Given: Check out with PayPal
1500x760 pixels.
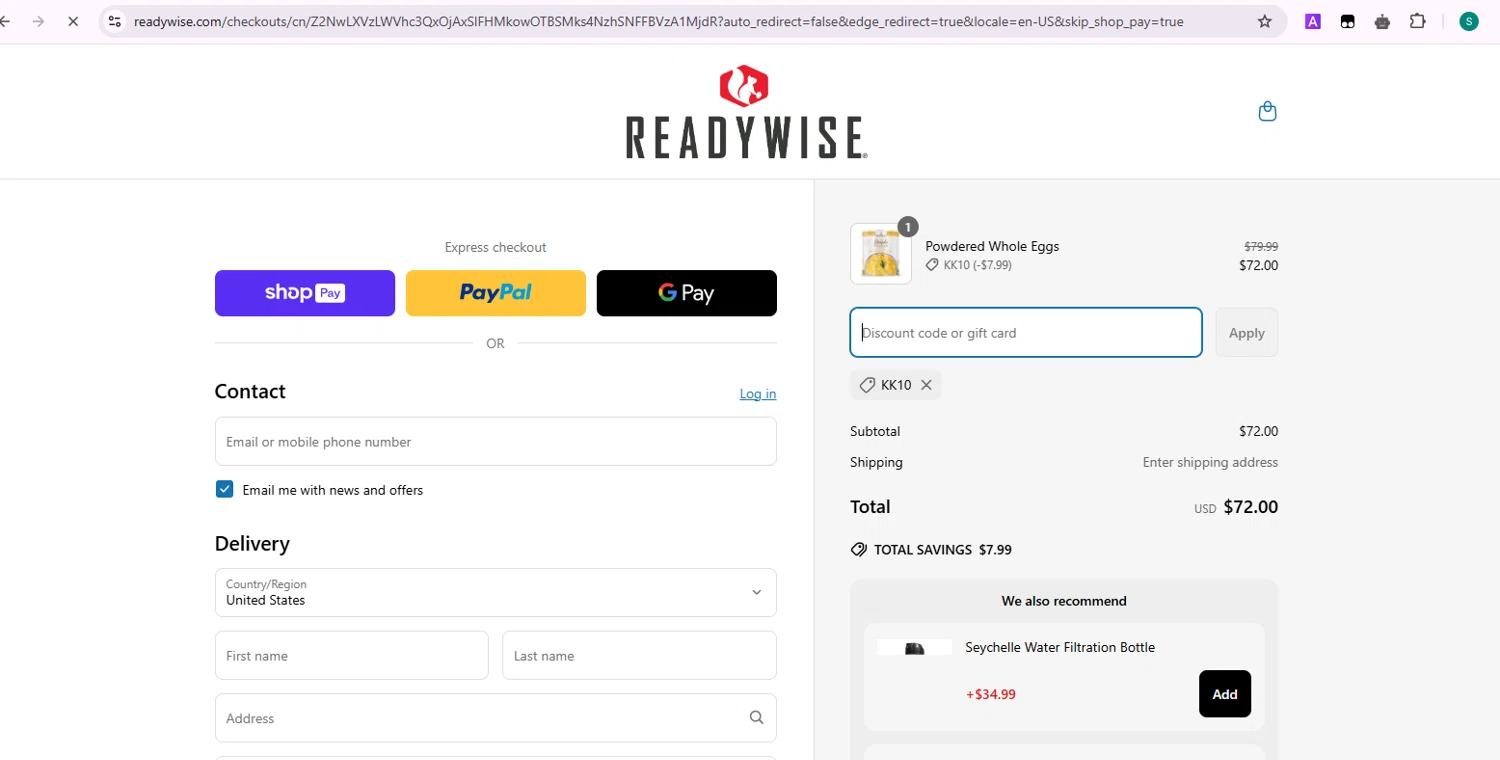Looking at the screenshot, I should (495, 293).
